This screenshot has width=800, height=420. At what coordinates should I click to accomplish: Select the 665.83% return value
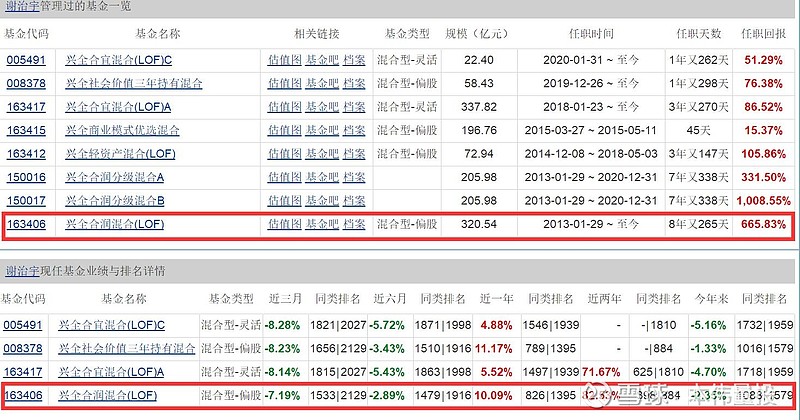(x=763, y=224)
